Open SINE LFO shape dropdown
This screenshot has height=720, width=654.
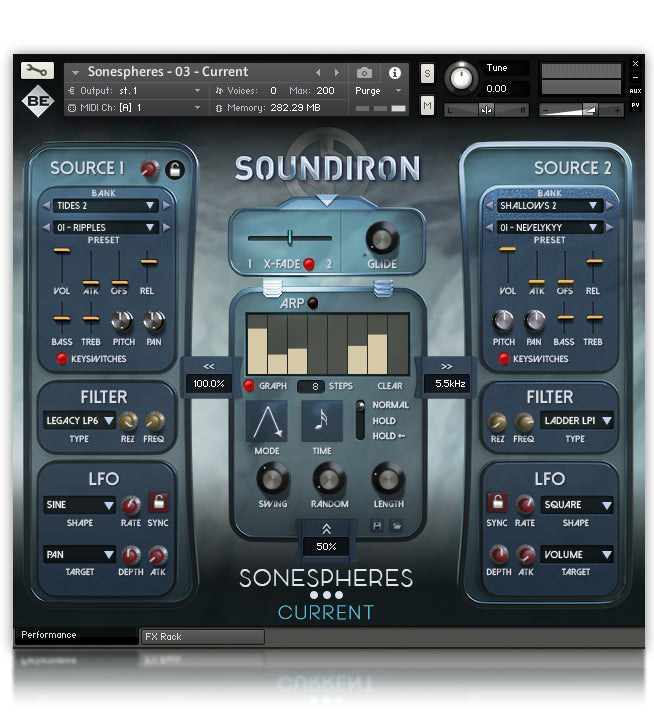pos(79,505)
